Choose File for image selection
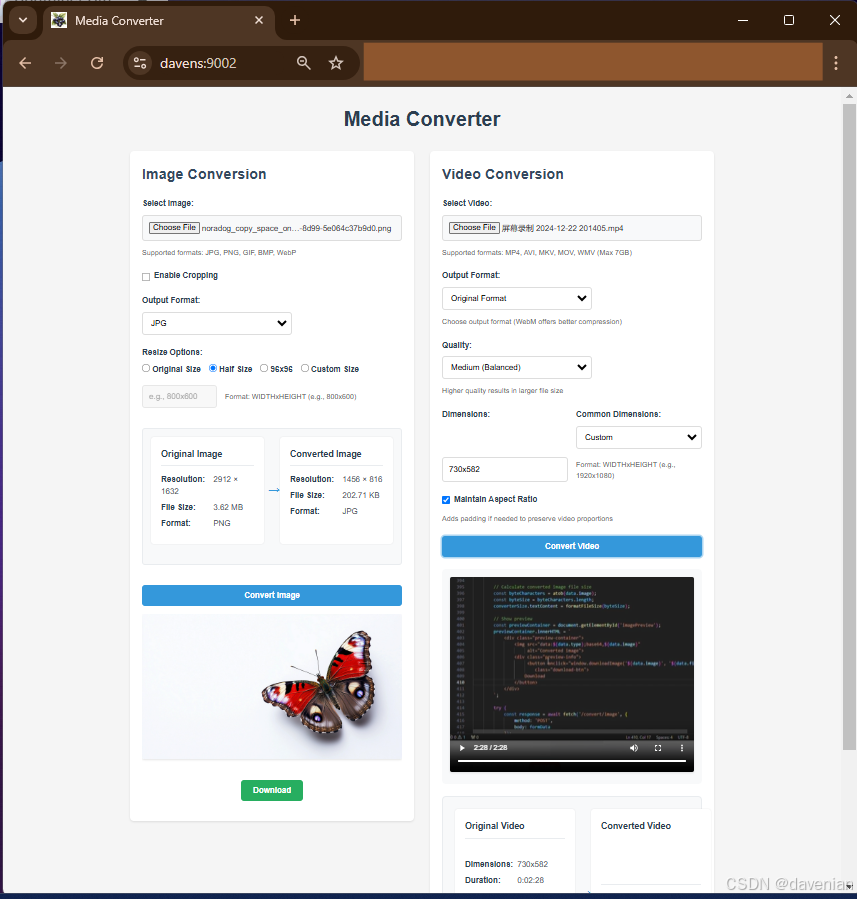The image size is (857, 899). click(x=174, y=228)
